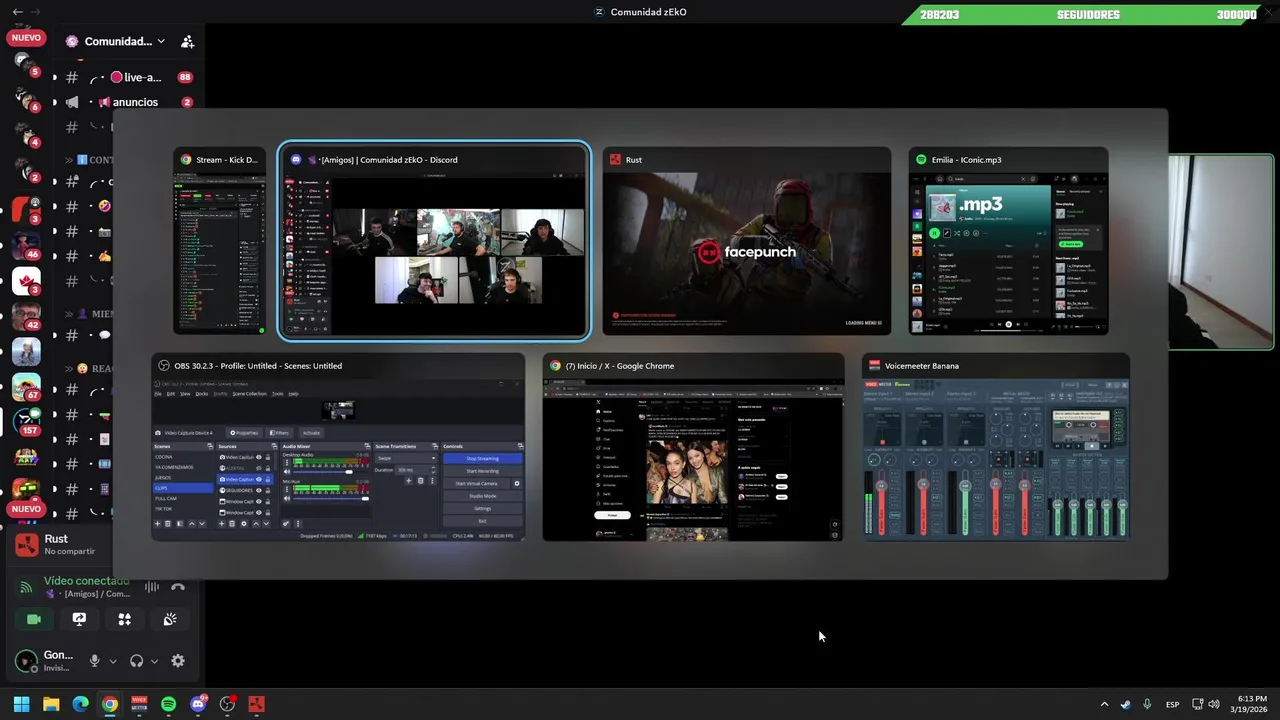The width and height of the screenshot is (1280, 720).
Task: Click the microphone tray icon
Action: pyautogui.click(x=1147, y=704)
